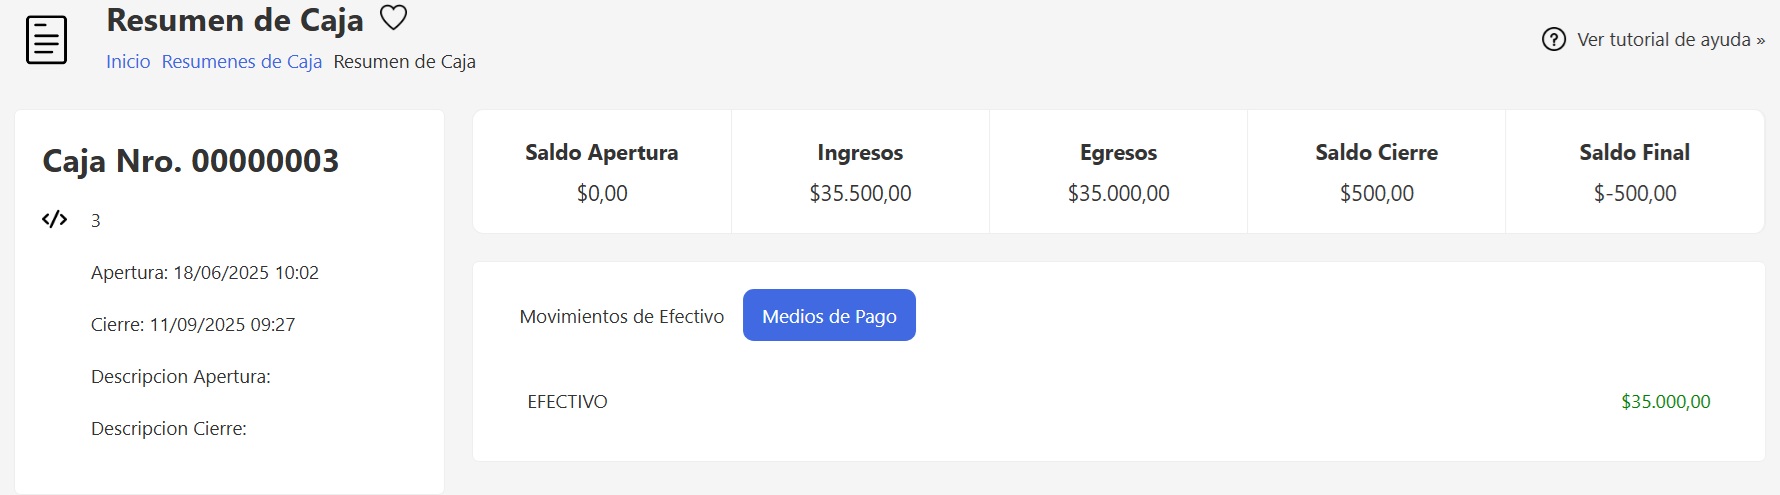Image resolution: width=1780 pixels, height=495 pixels.
Task: Click the current Resumen de Caja breadcrumb text
Action: 404,62
